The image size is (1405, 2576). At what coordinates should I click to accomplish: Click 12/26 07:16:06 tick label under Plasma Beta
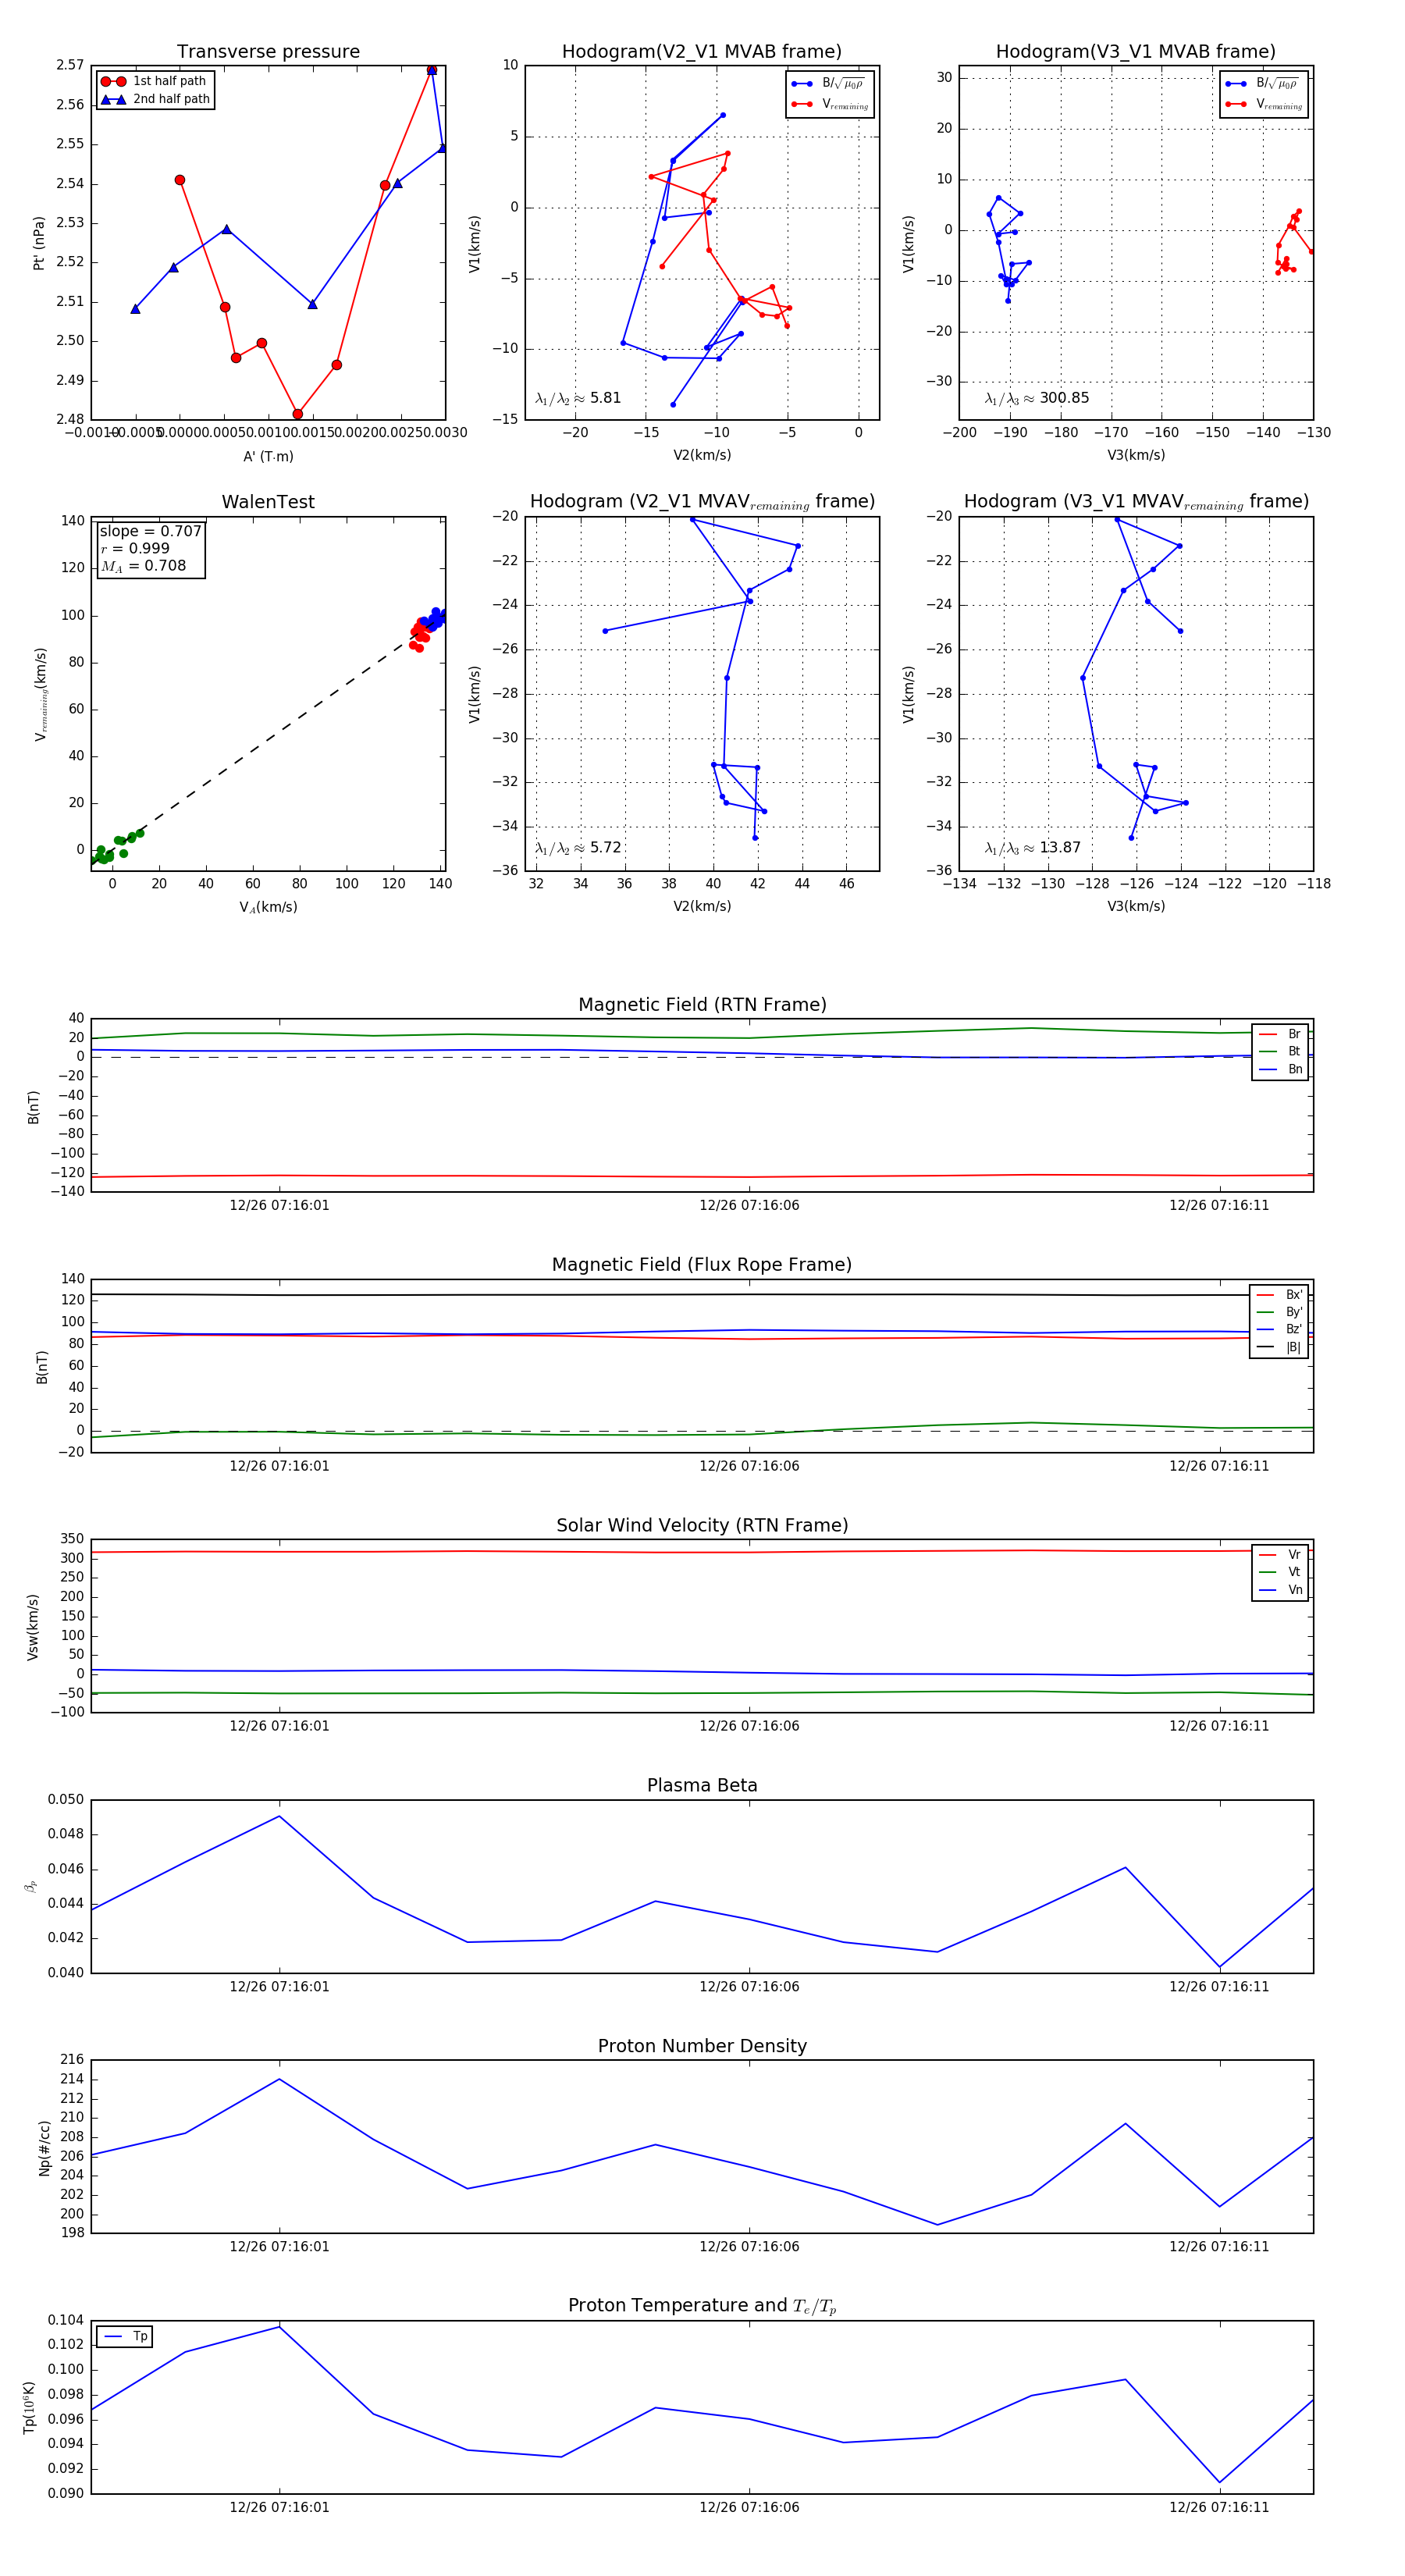tap(749, 1986)
